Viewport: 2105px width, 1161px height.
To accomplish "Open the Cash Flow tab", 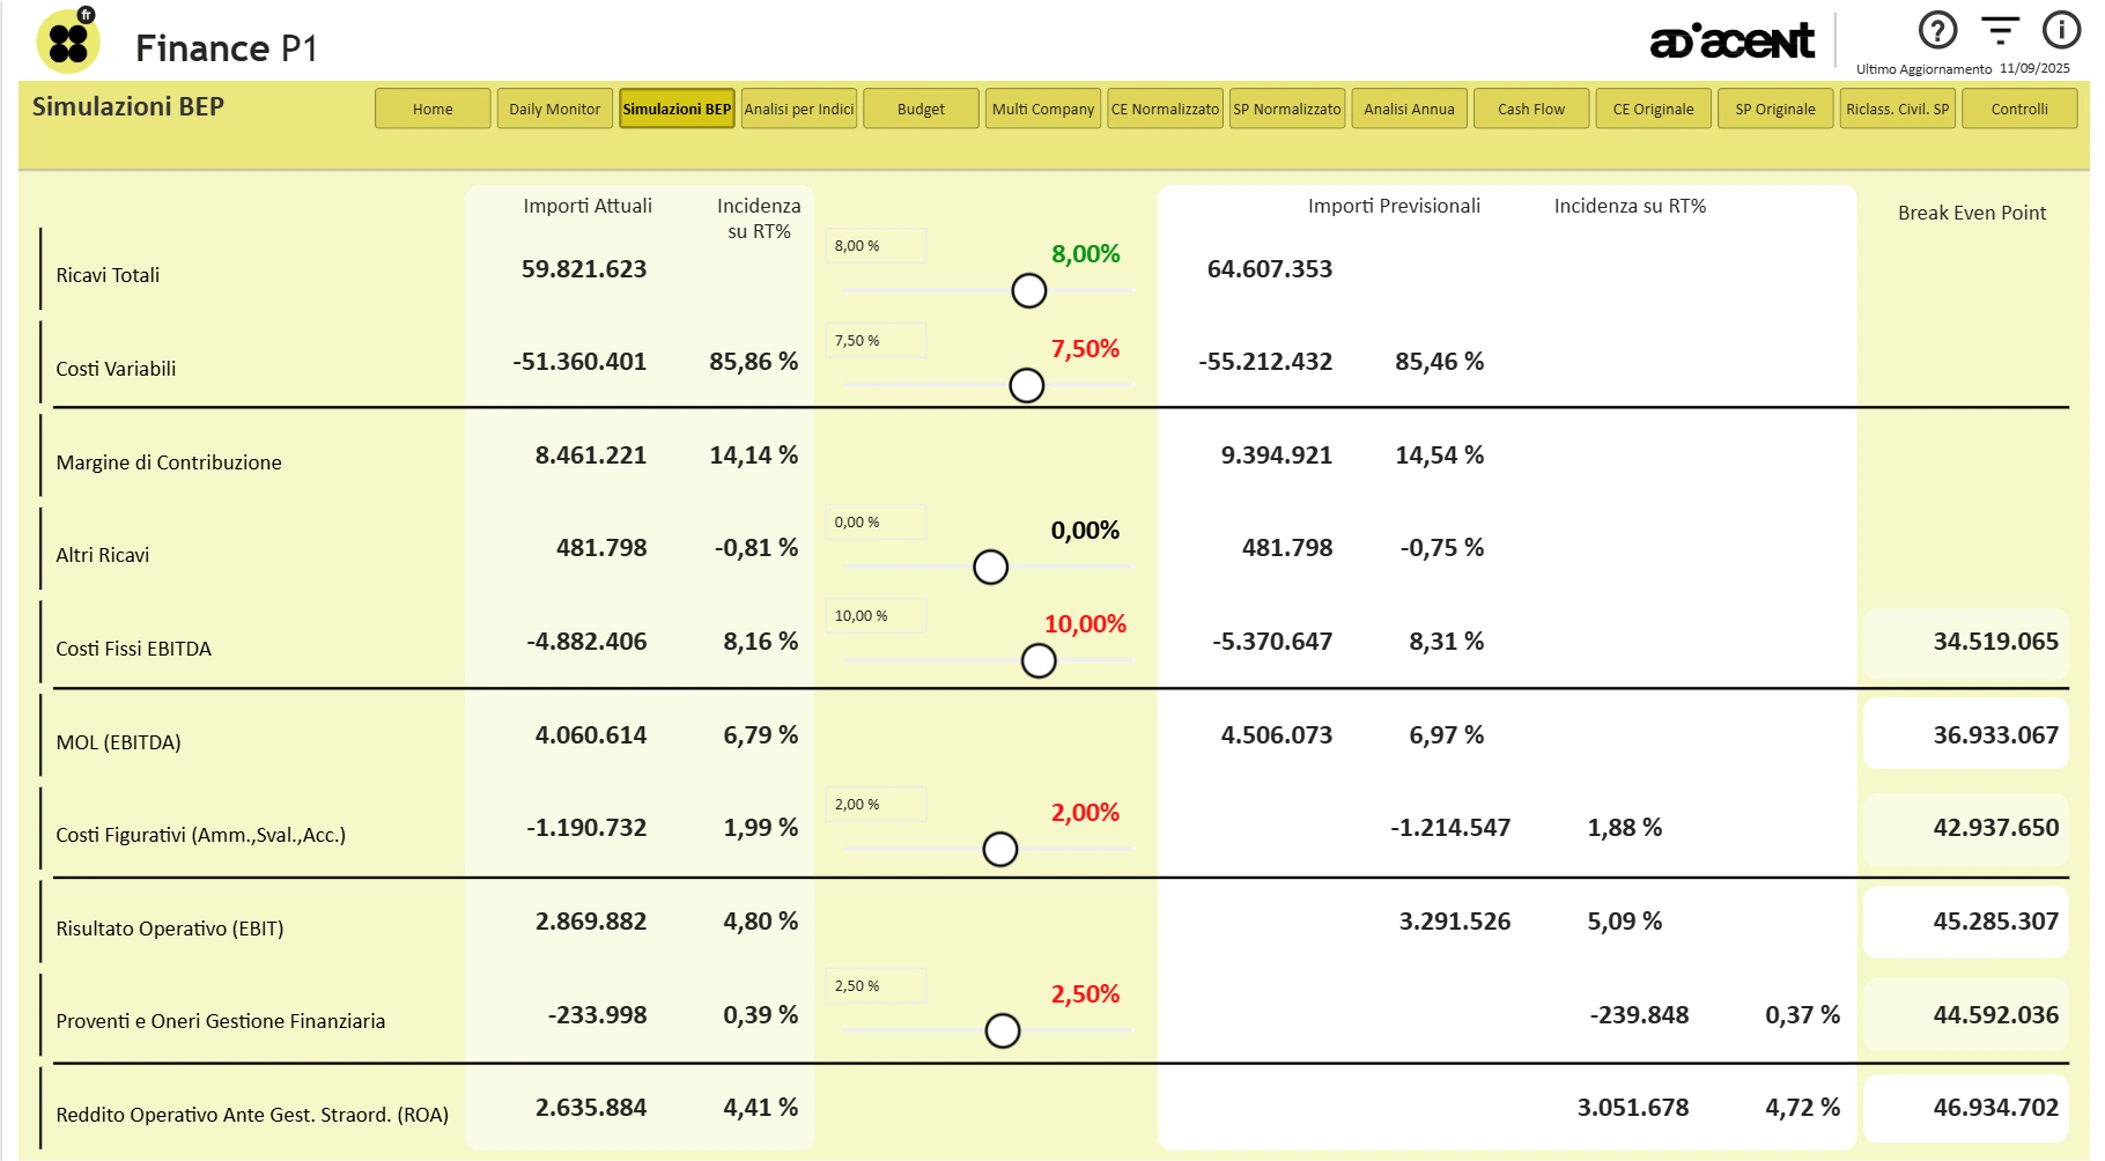I will click(1530, 109).
